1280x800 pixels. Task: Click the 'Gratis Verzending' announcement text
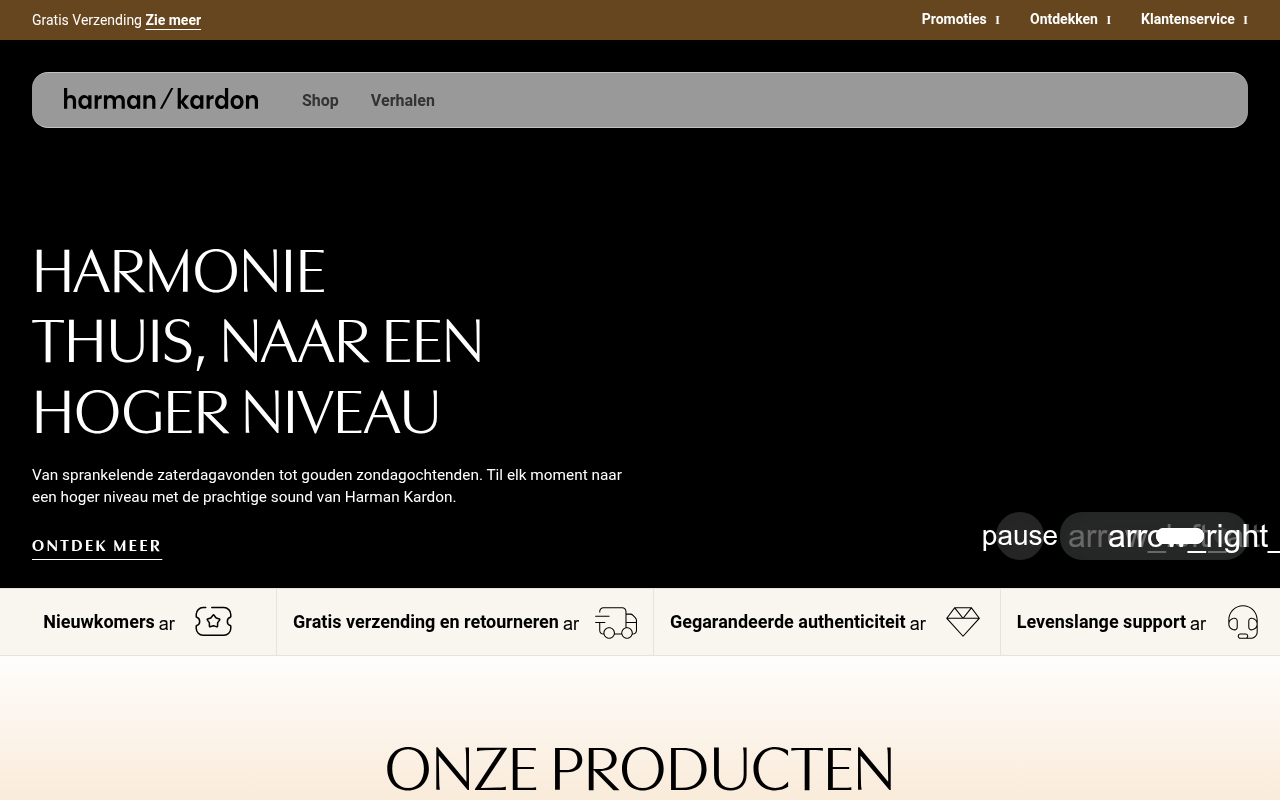(x=87, y=20)
